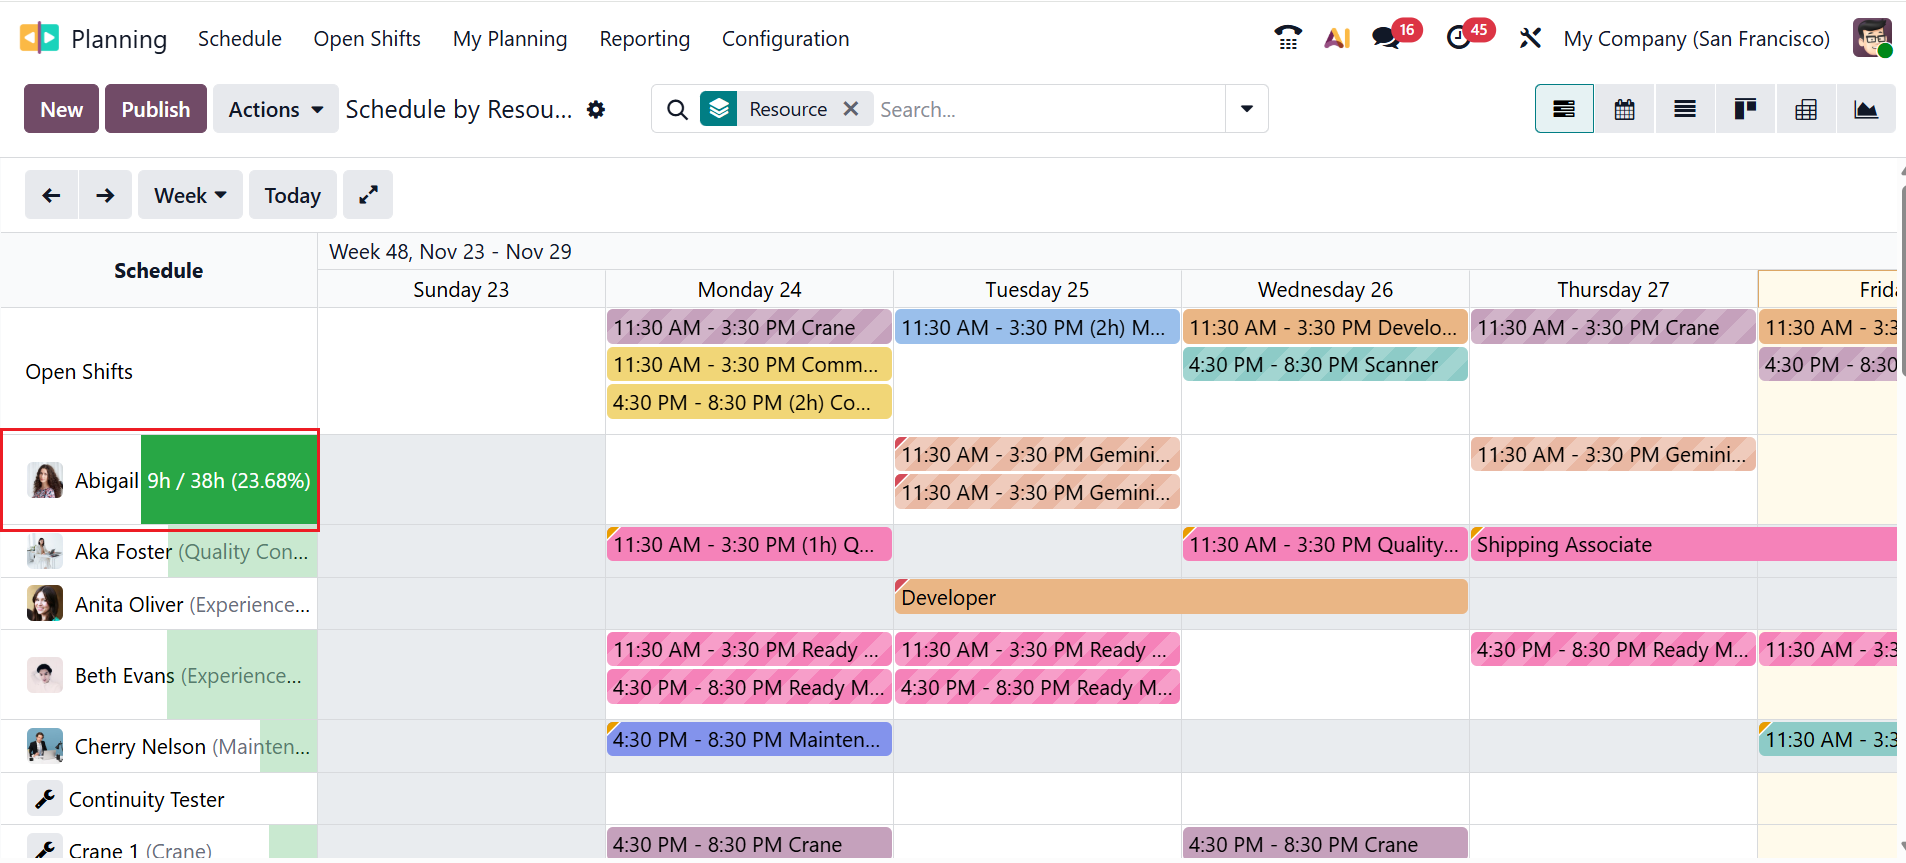Open the activities clock icon
The width and height of the screenshot is (1906, 863).
[x=1459, y=38]
